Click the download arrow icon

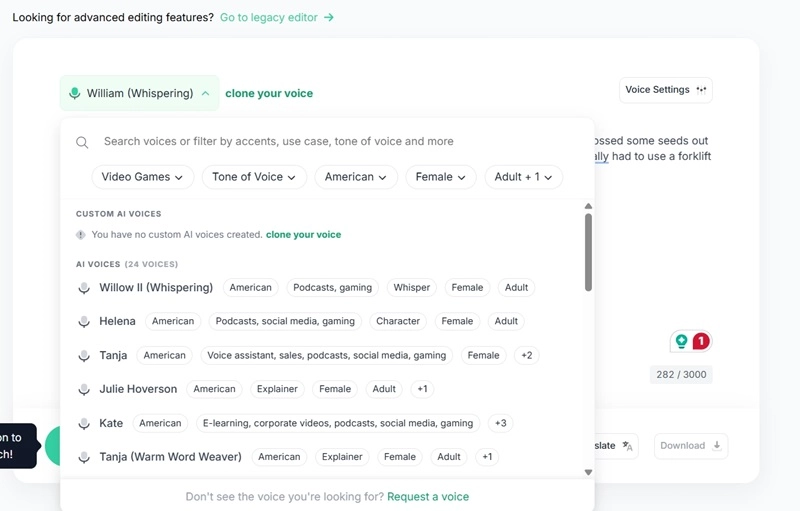(717, 446)
